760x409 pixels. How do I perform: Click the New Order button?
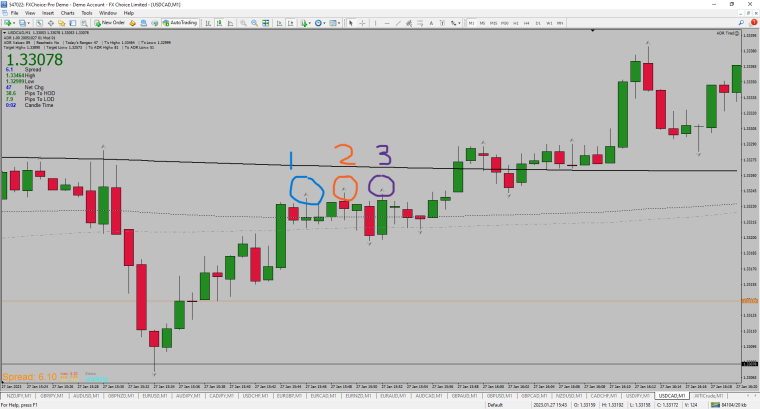110,23
